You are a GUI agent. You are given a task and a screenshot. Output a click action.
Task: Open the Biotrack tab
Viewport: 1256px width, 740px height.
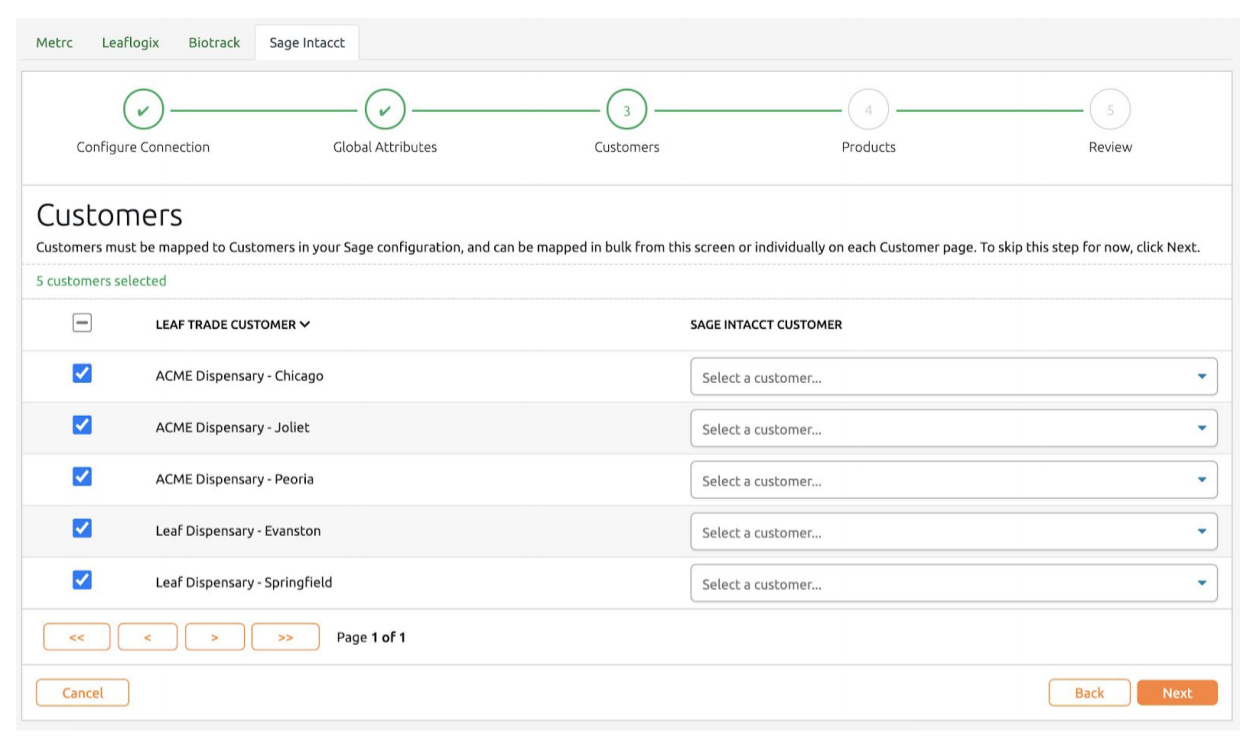[214, 43]
